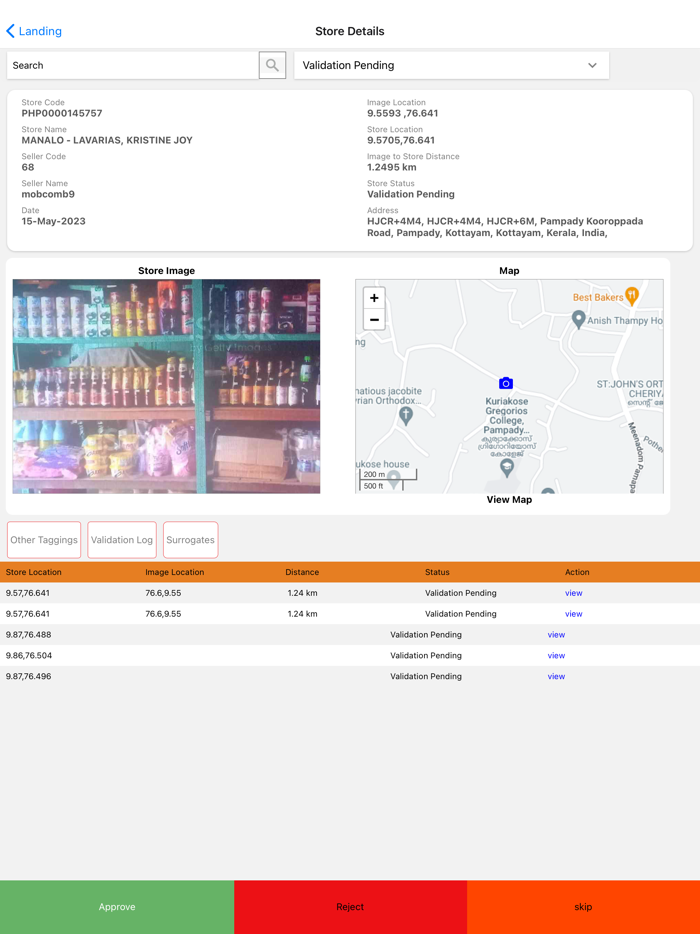Click the Status column header
700x934 pixels.
click(437, 572)
